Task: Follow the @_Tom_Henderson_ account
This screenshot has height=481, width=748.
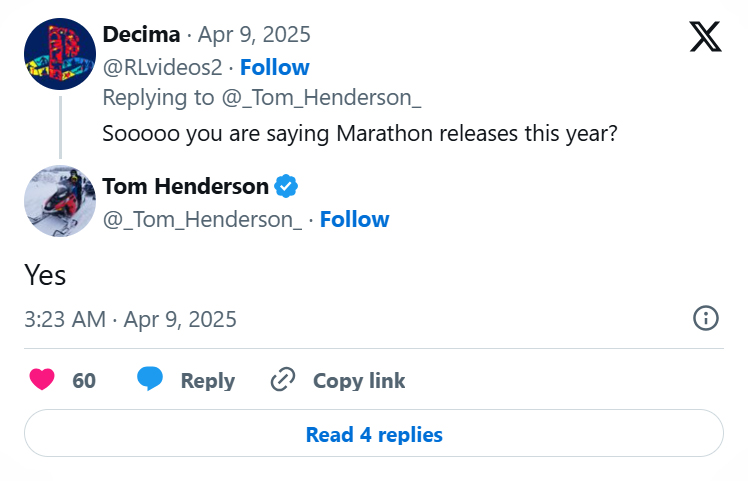Action: pos(354,219)
